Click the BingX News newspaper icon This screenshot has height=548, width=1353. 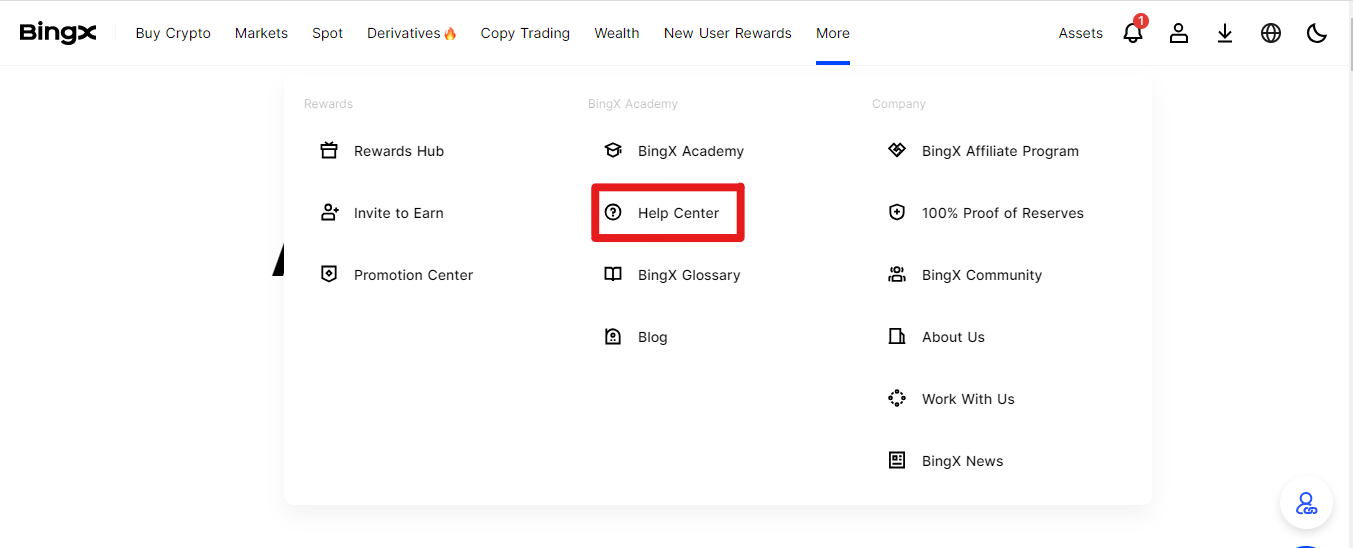[897, 461]
